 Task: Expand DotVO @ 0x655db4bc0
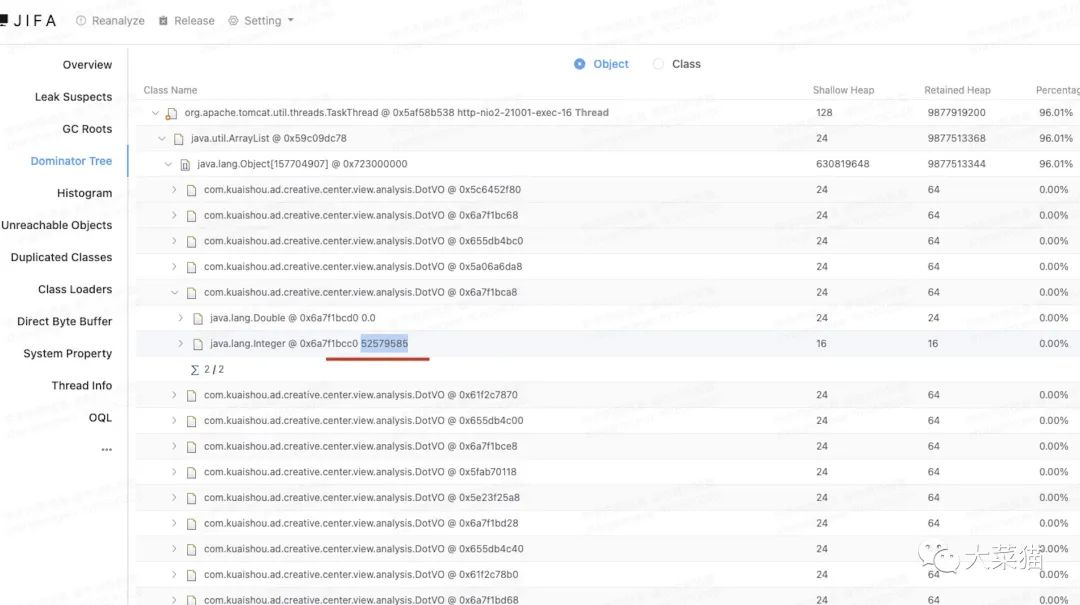pyautogui.click(x=174, y=241)
